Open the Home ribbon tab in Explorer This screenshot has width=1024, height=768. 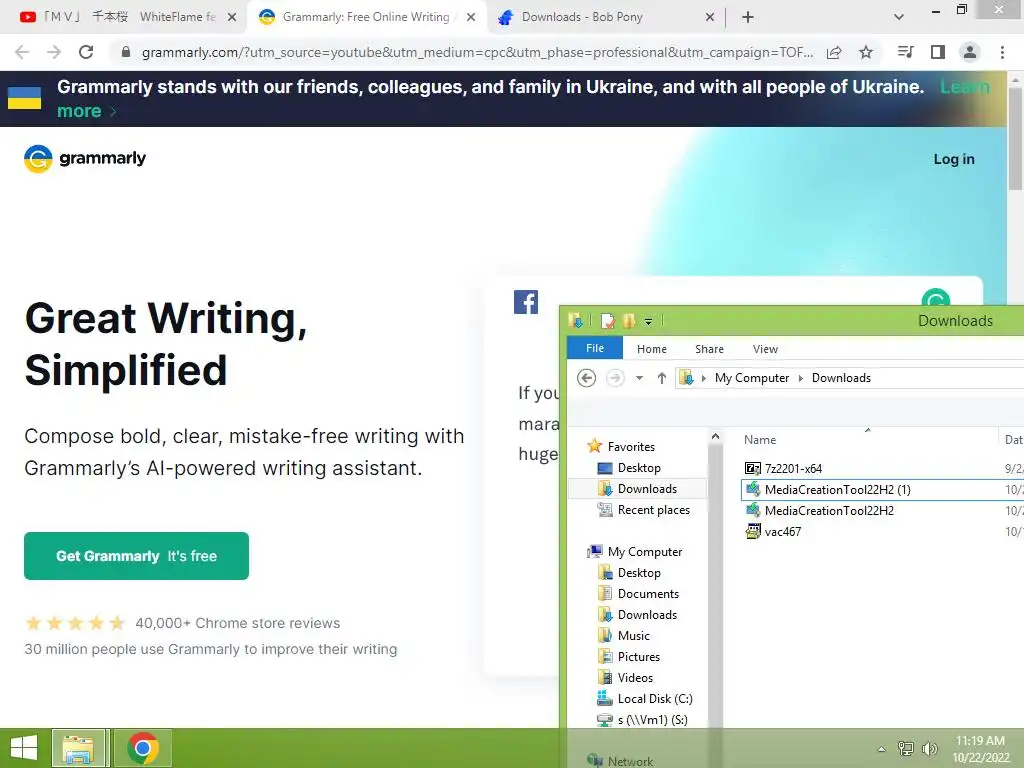pyautogui.click(x=652, y=349)
